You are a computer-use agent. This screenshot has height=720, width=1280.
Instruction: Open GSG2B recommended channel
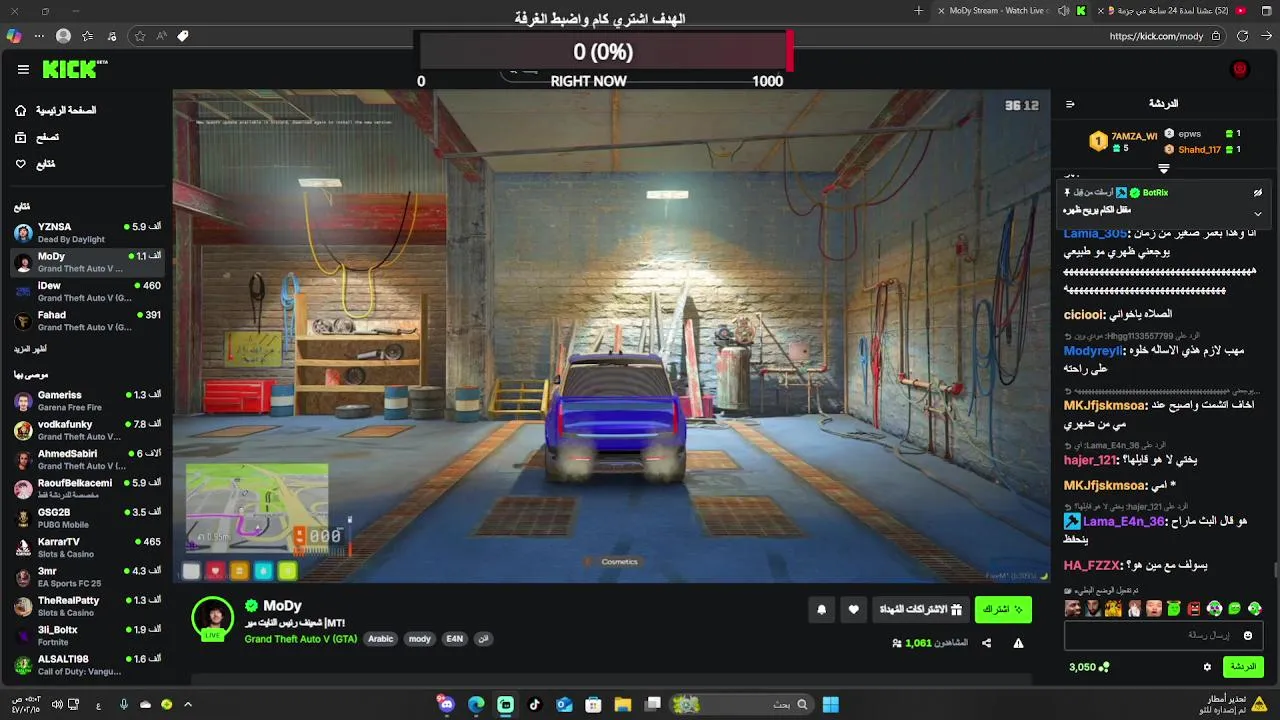(x=87, y=518)
